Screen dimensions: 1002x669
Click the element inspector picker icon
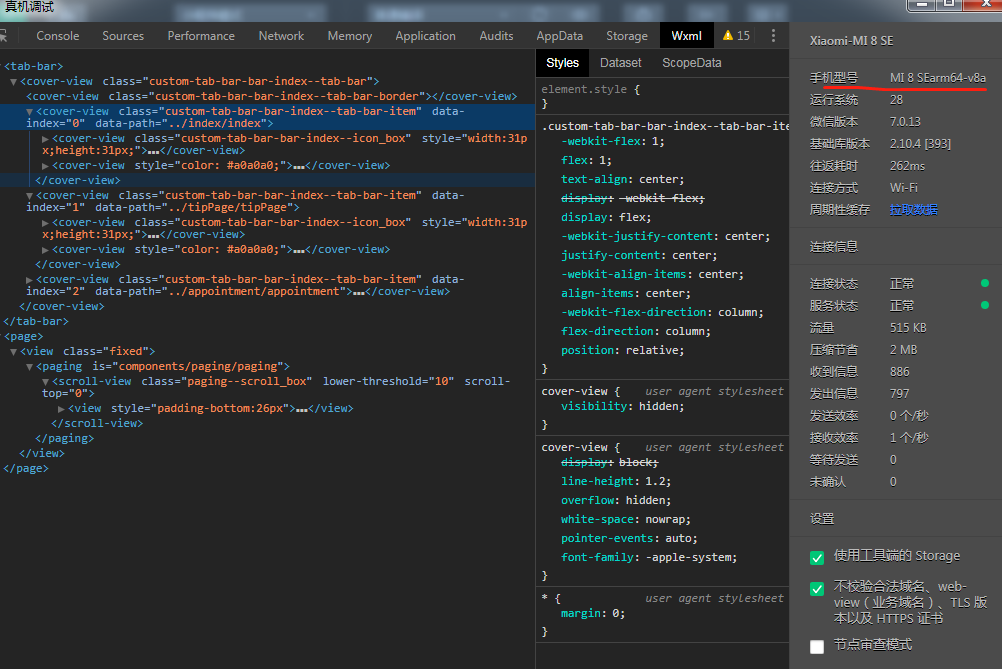point(4,36)
